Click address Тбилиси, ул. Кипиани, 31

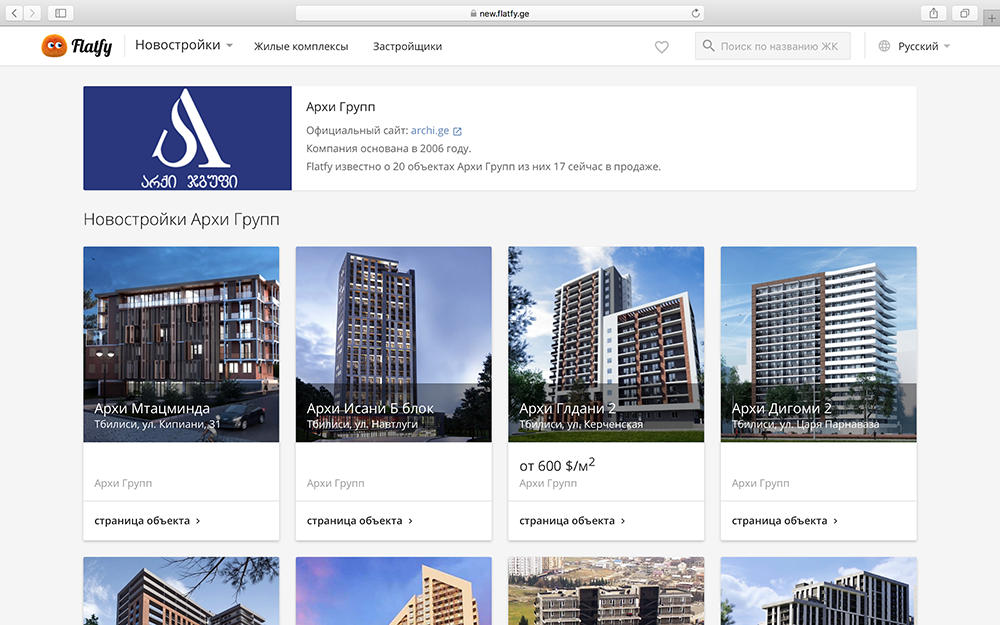pos(158,423)
